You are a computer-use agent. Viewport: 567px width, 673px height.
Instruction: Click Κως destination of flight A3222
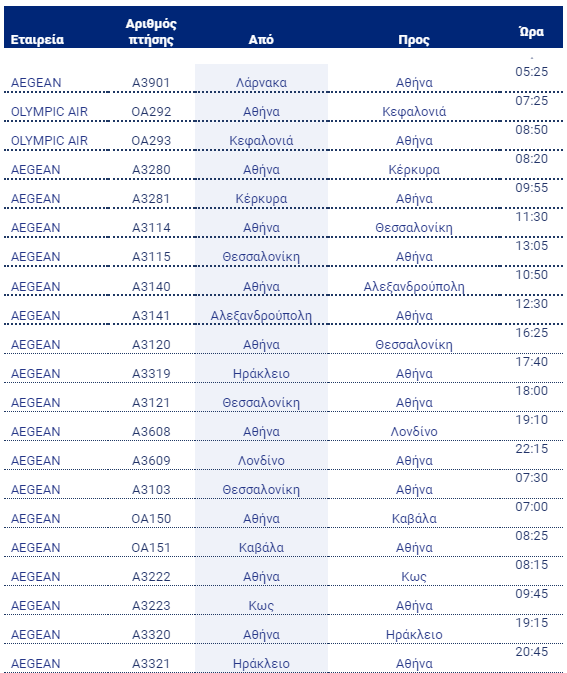tap(414, 576)
